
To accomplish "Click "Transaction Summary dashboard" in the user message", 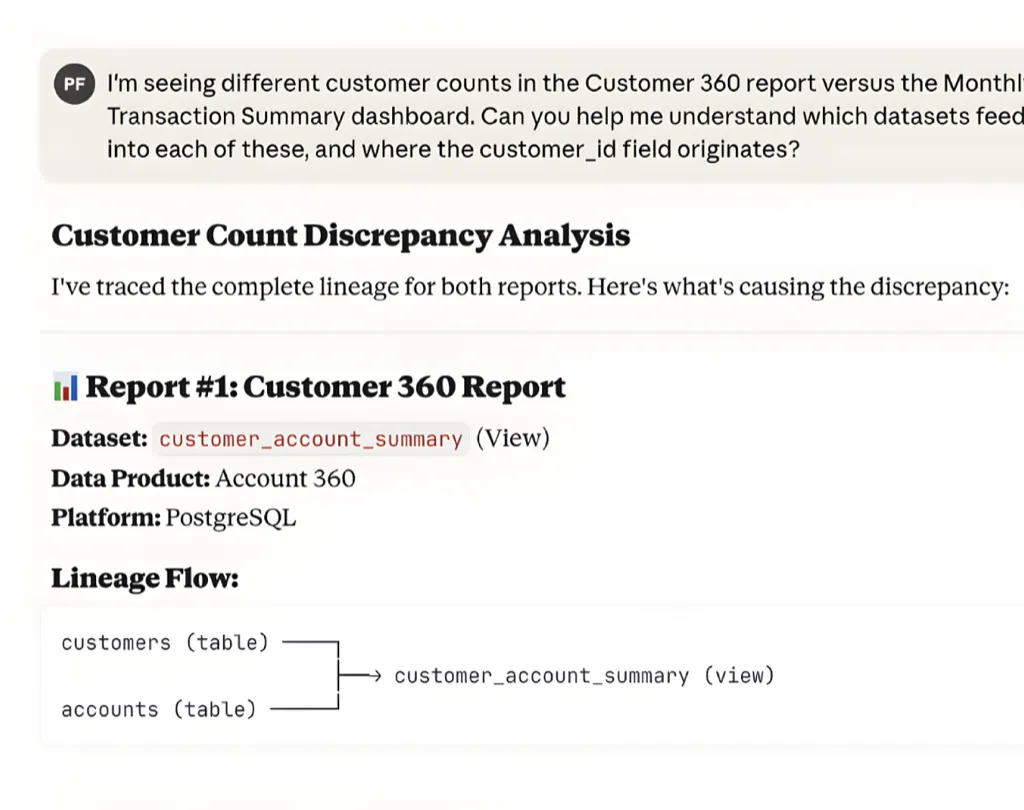I will tap(288, 116).
